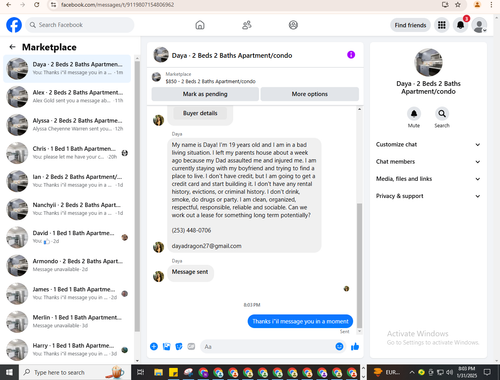Open the account profile picture menu

coord(479,25)
